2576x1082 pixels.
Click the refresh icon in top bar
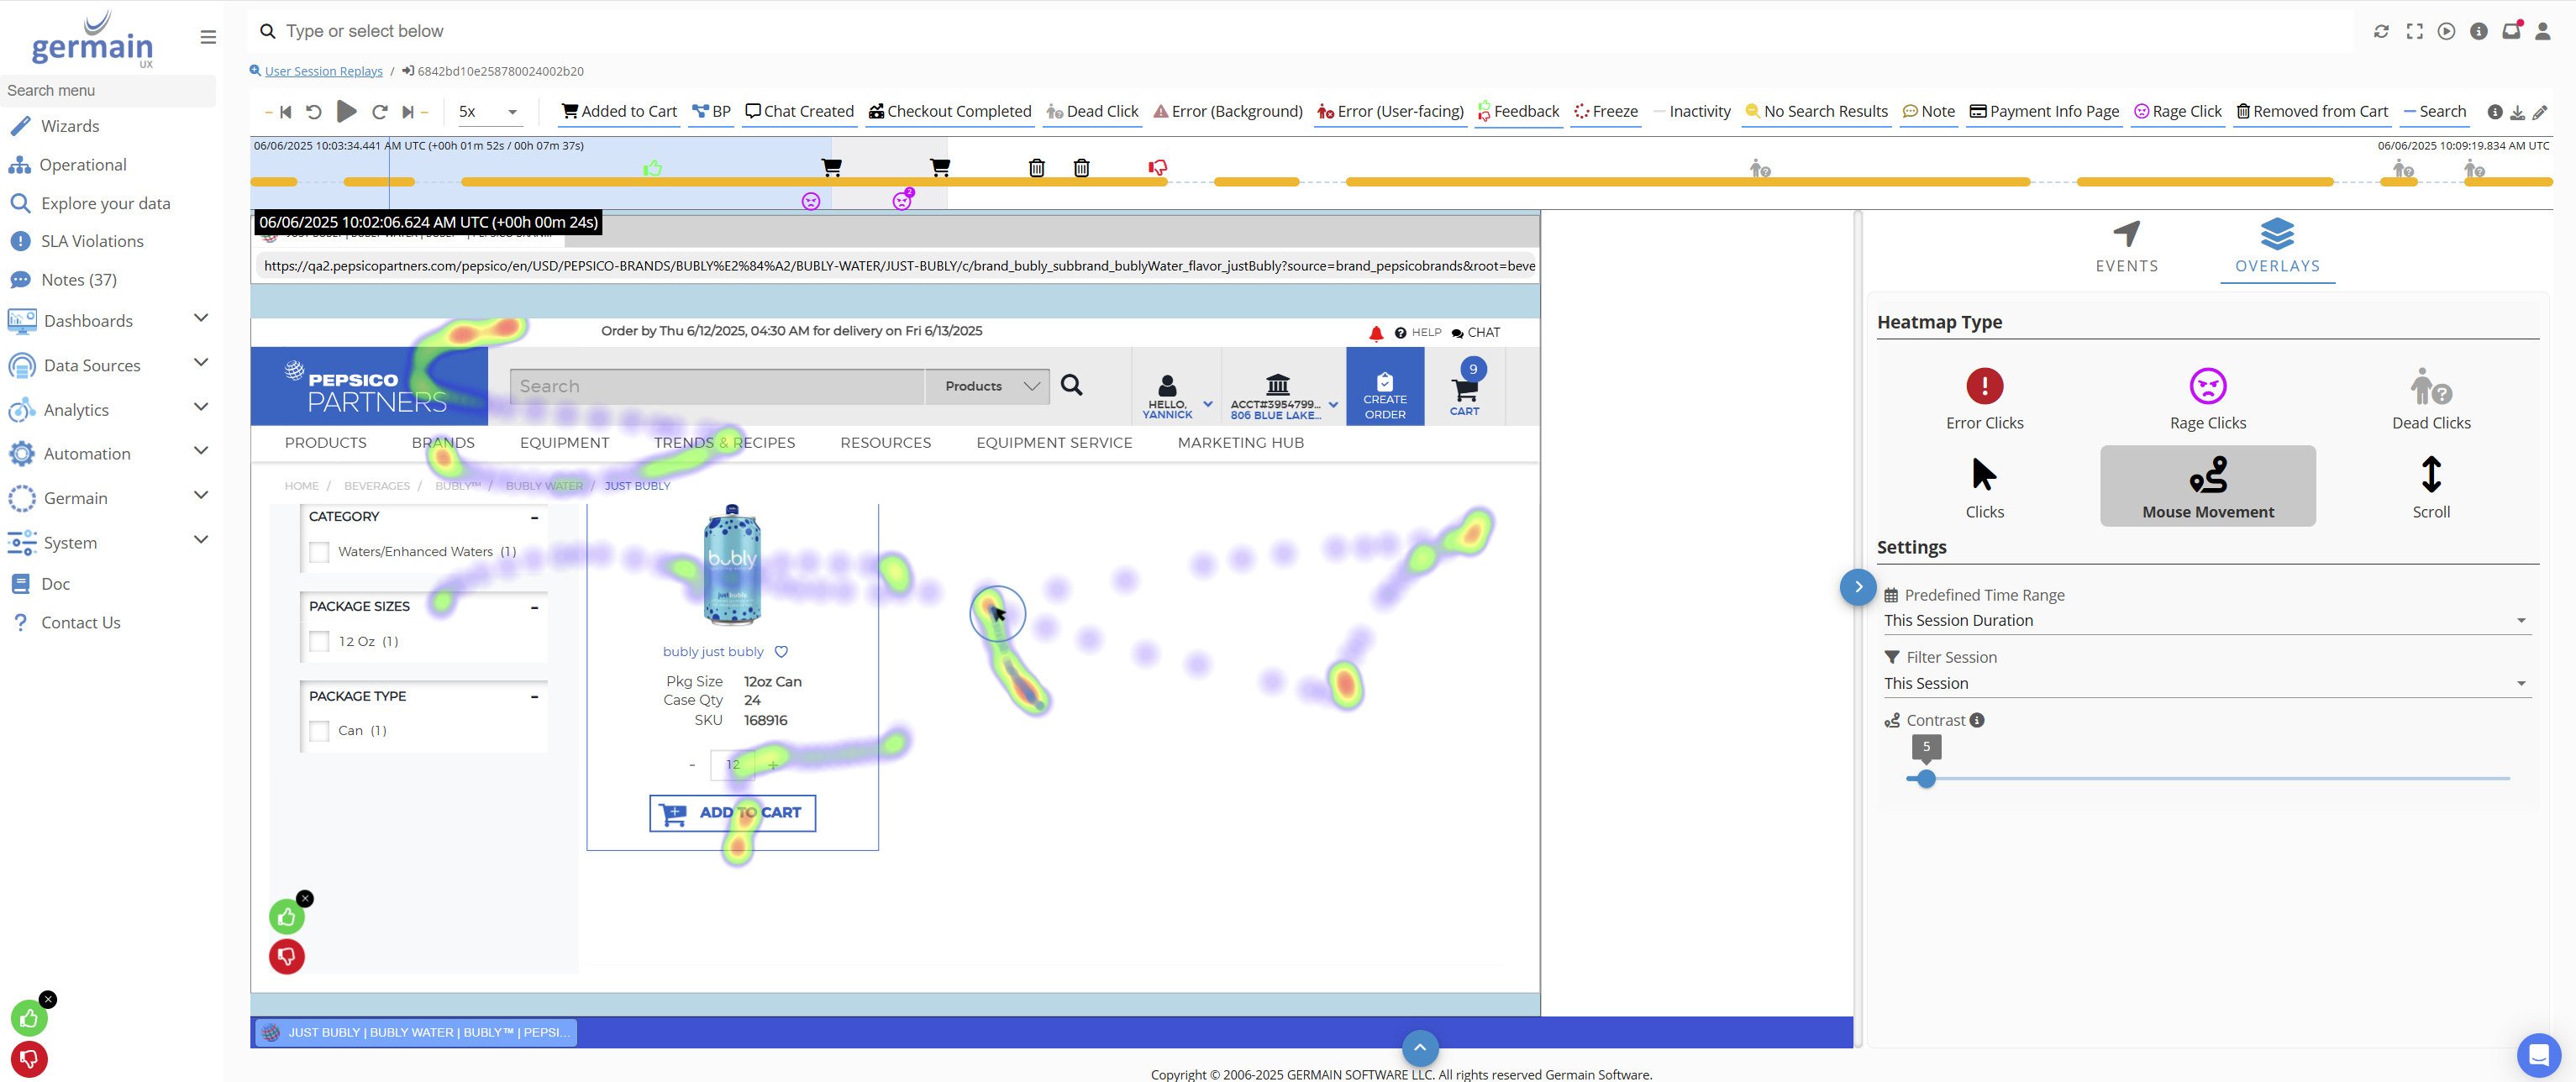(x=2381, y=31)
